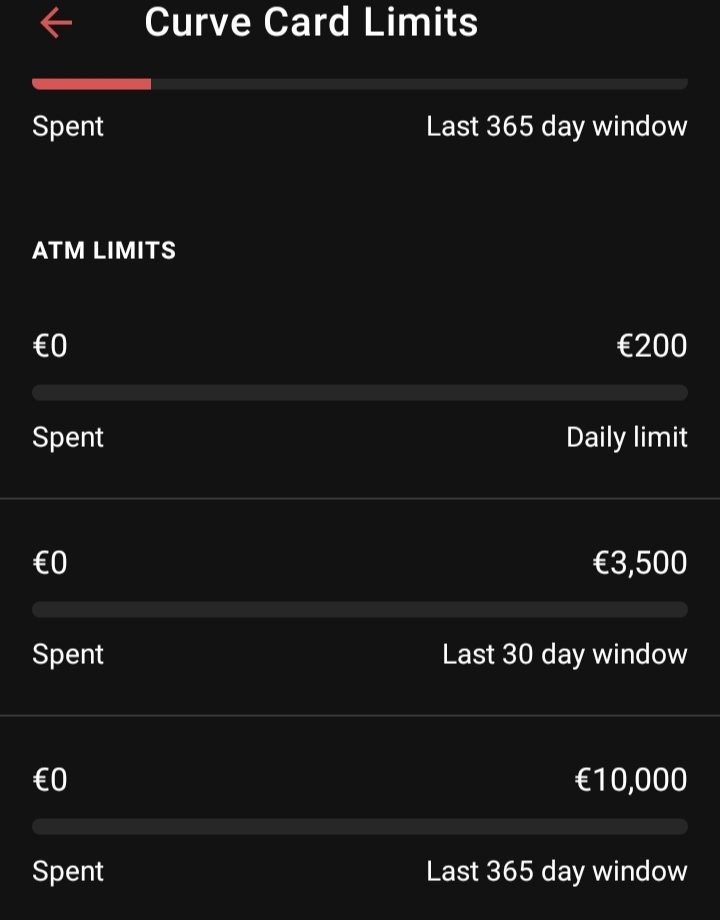Tap the red back arrow icon
Screen dimensions: 720x920
(56, 23)
